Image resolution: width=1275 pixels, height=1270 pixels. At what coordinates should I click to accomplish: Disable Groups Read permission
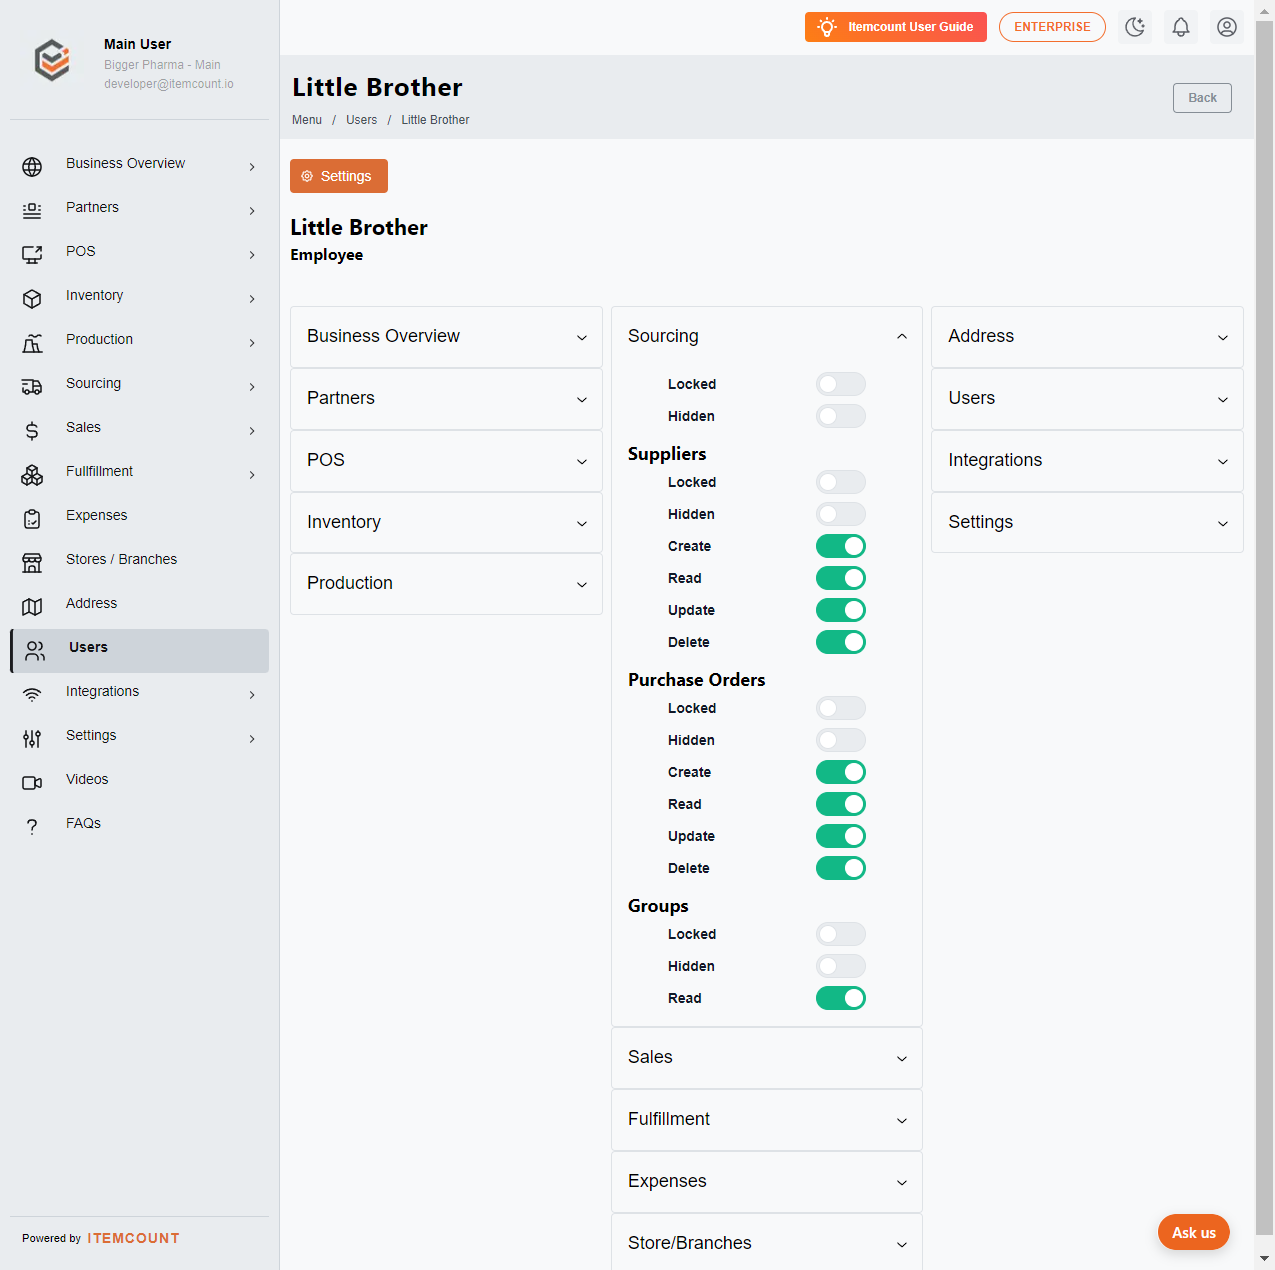pyautogui.click(x=841, y=998)
